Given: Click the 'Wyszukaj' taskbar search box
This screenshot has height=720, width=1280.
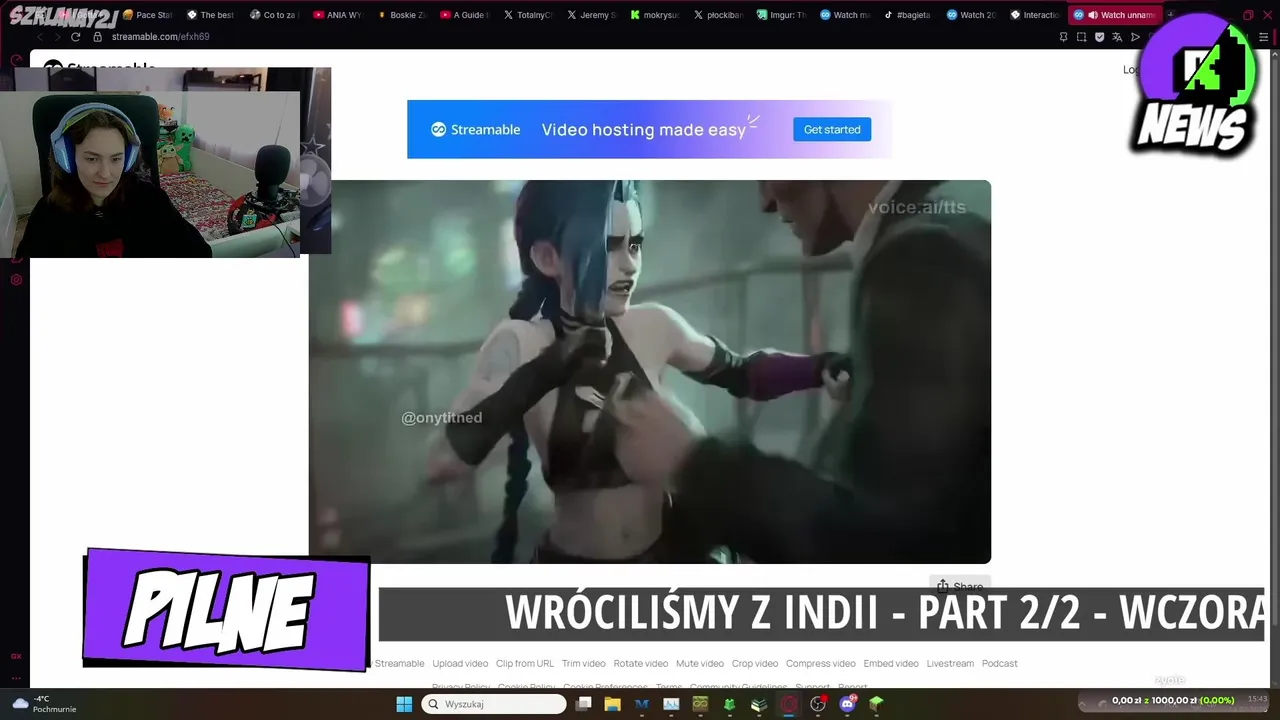Looking at the screenshot, I should click(x=494, y=704).
